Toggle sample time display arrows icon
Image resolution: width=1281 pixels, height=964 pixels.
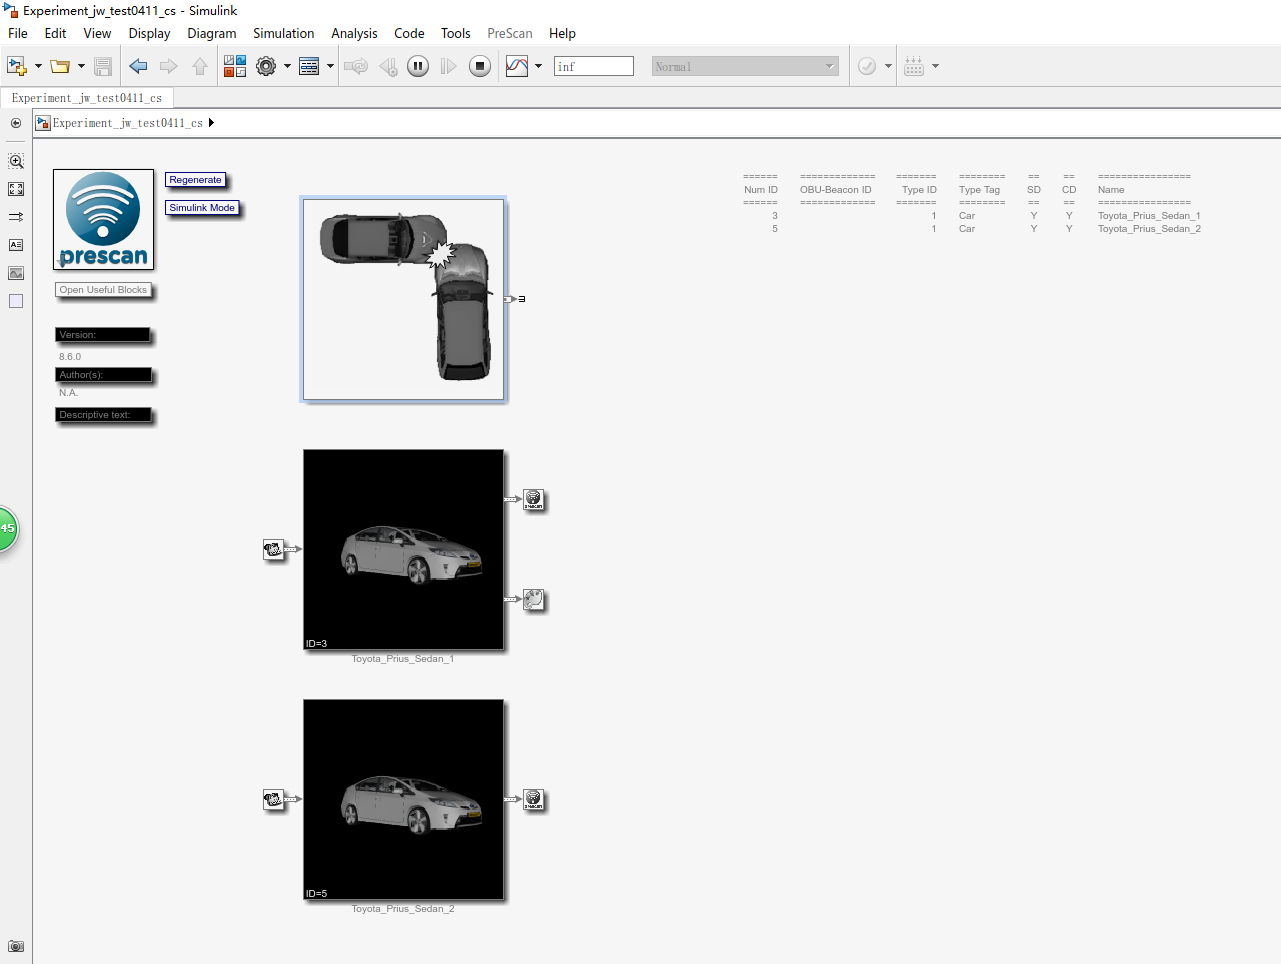point(16,217)
